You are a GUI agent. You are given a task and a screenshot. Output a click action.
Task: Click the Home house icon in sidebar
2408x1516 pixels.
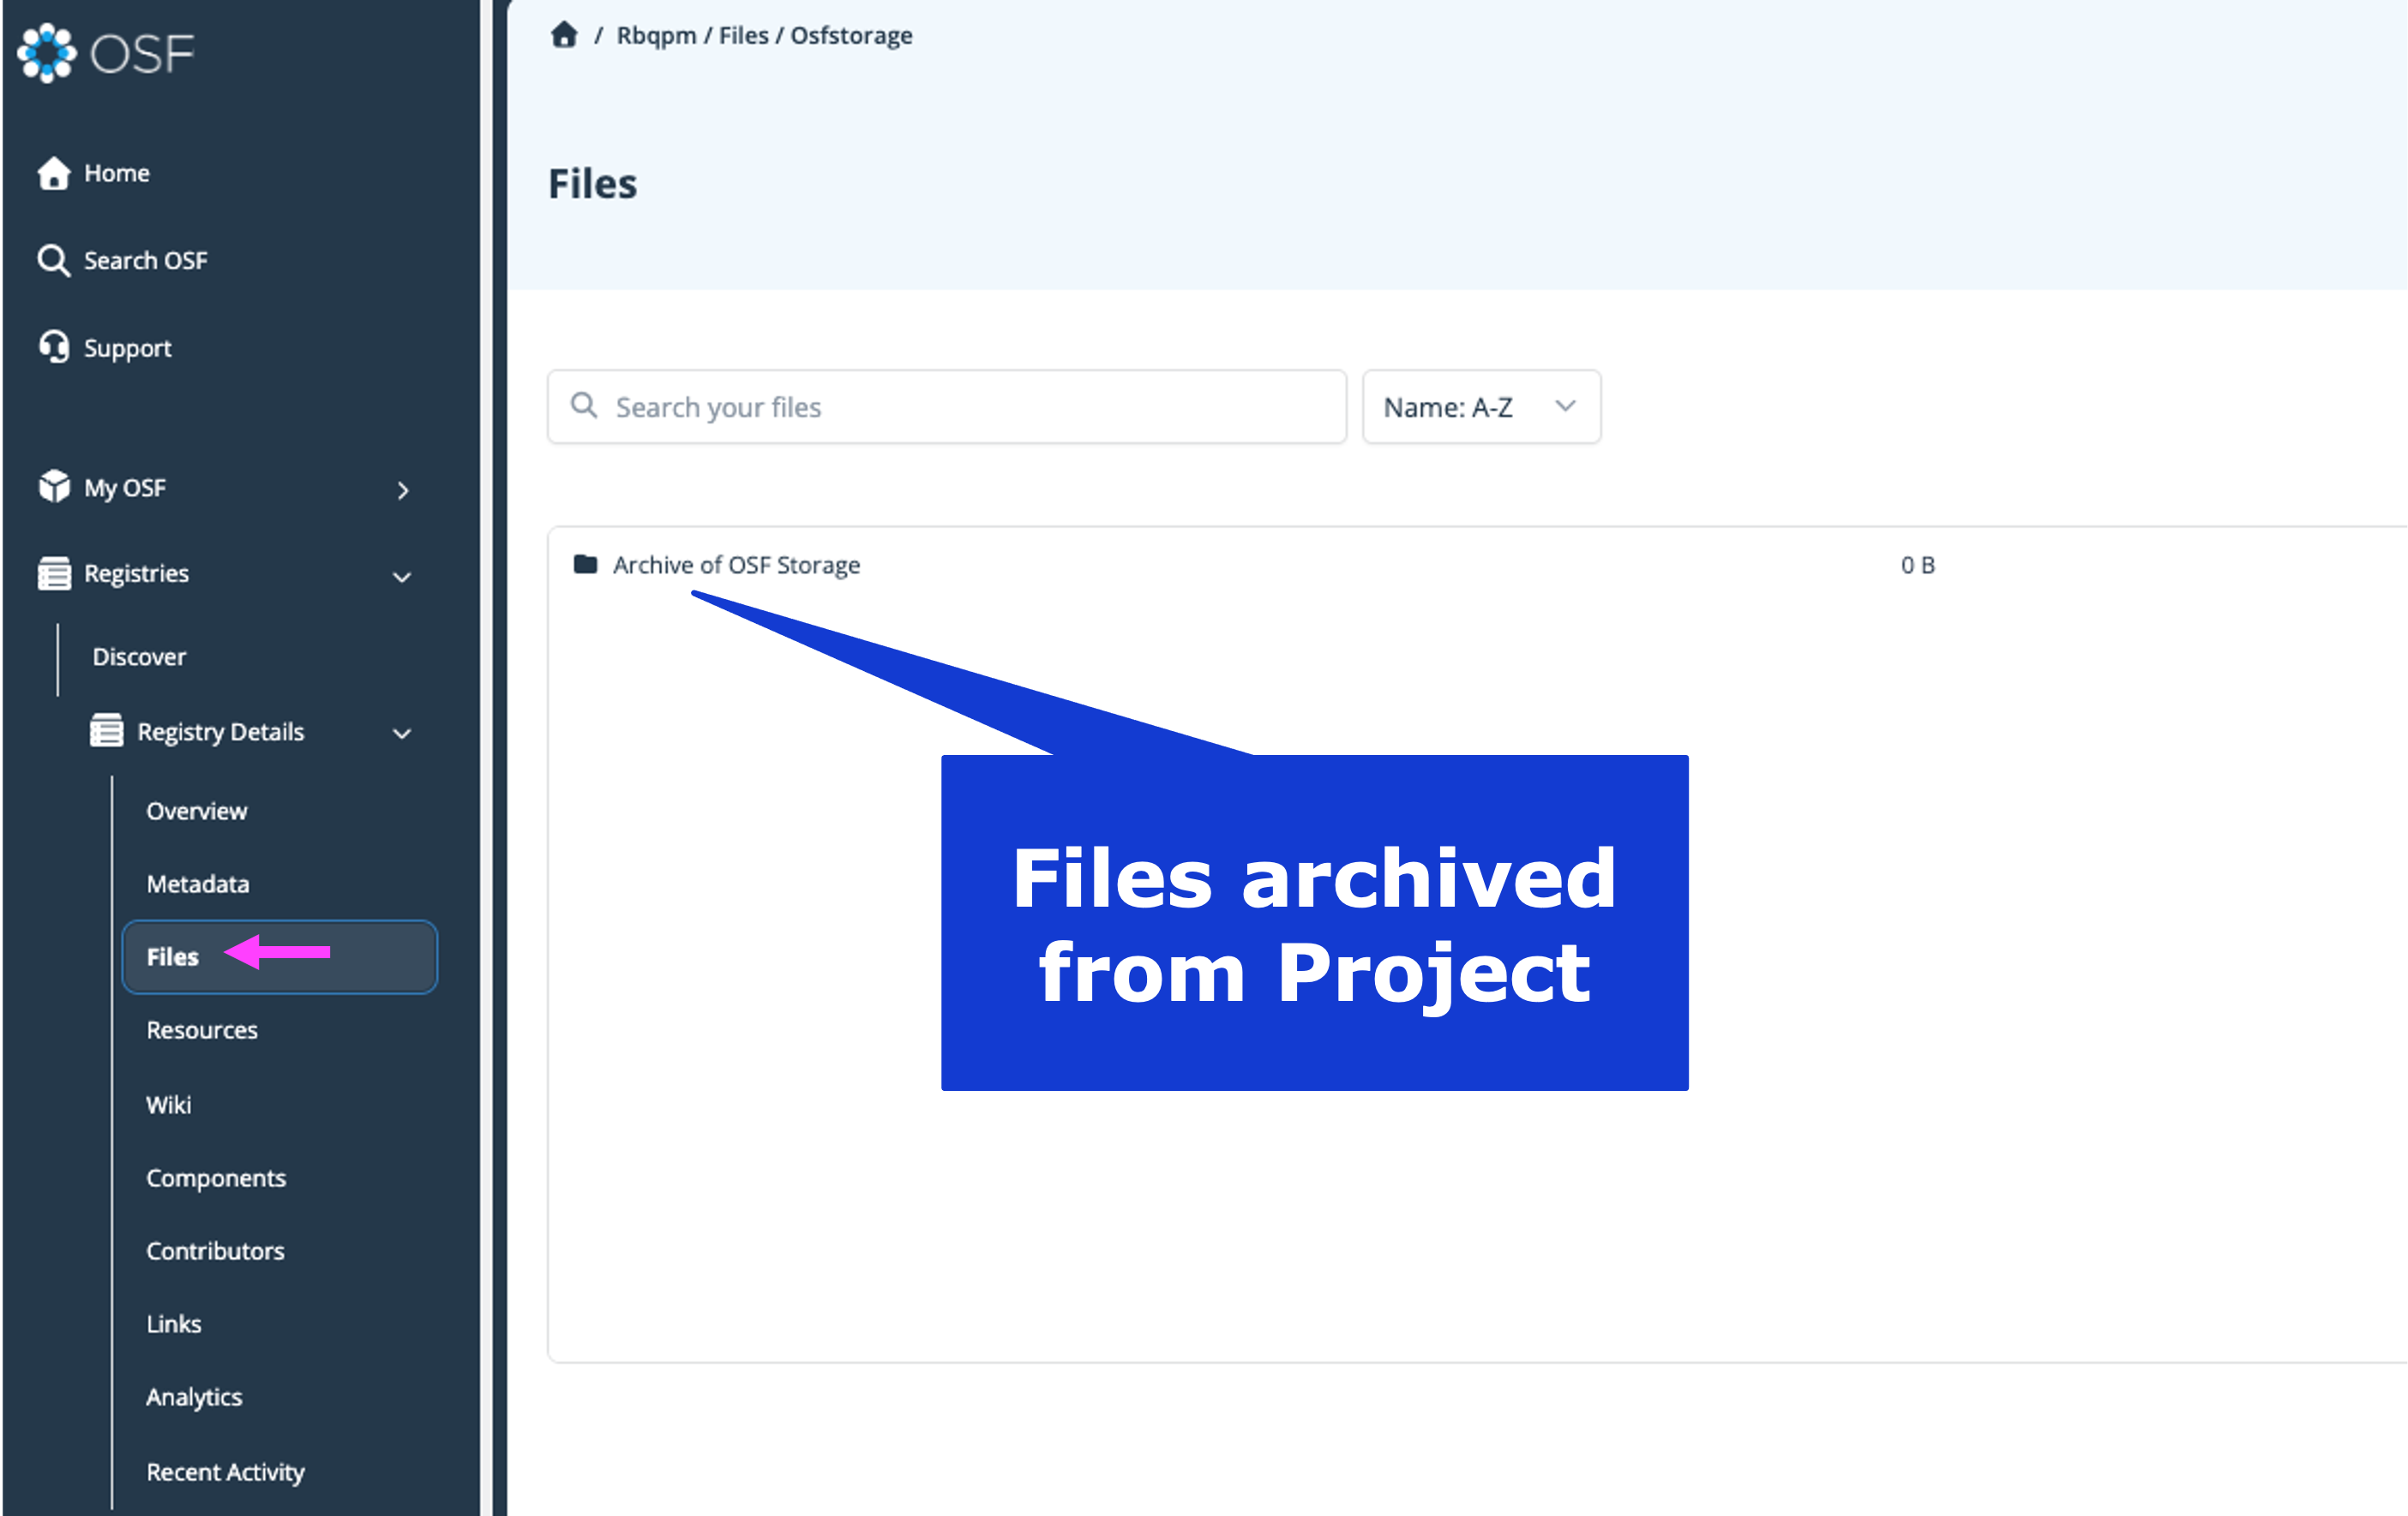point(54,173)
